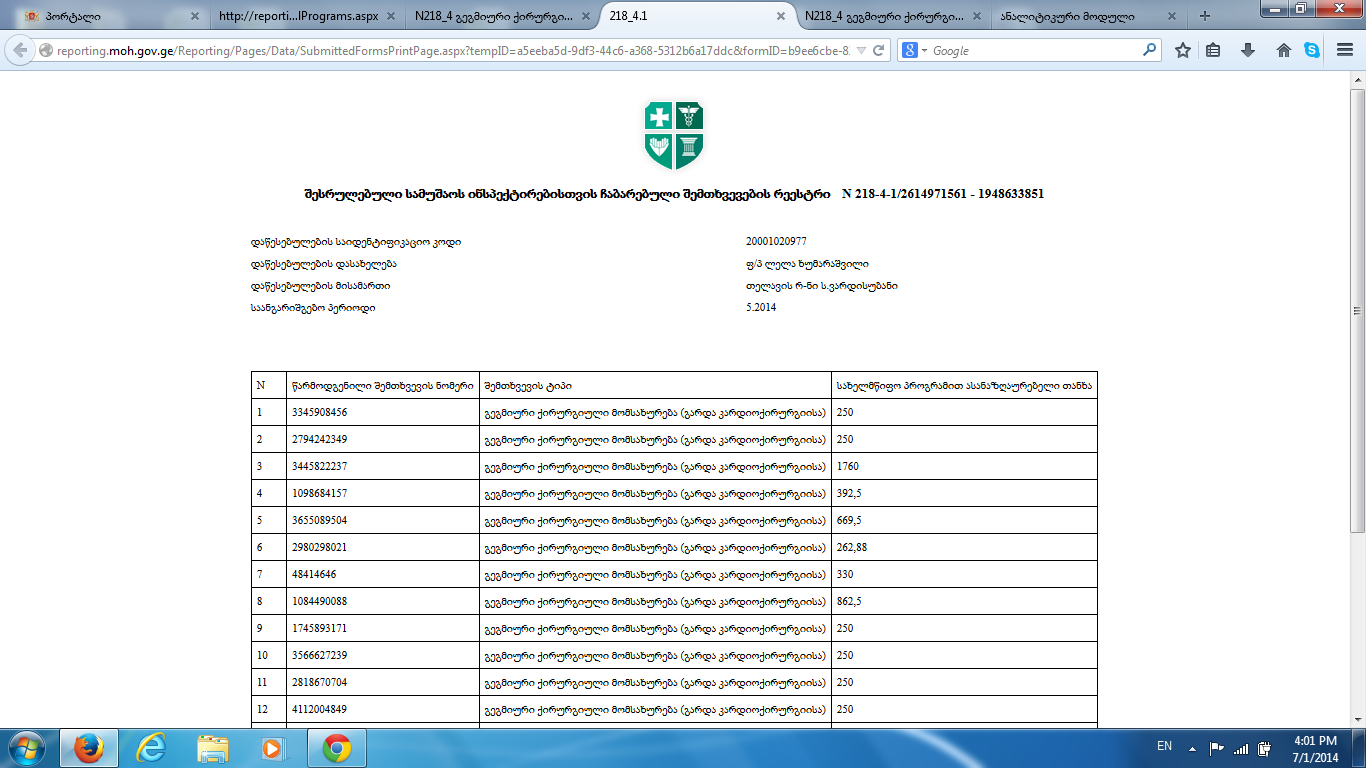Click the address bar URL field
This screenshot has height=768, width=1366.
coord(450,51)
